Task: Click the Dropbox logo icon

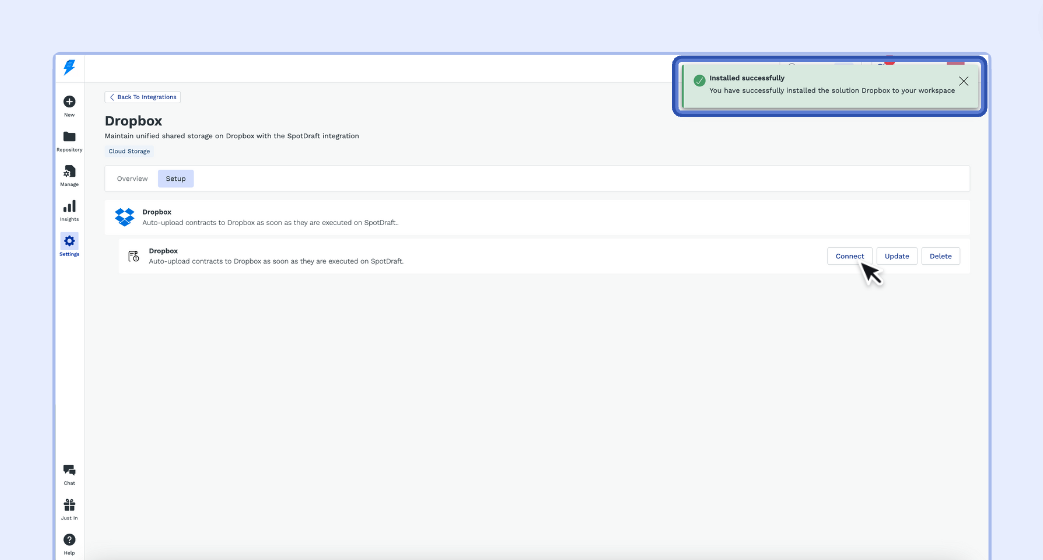Action: [x=124, y=217]
